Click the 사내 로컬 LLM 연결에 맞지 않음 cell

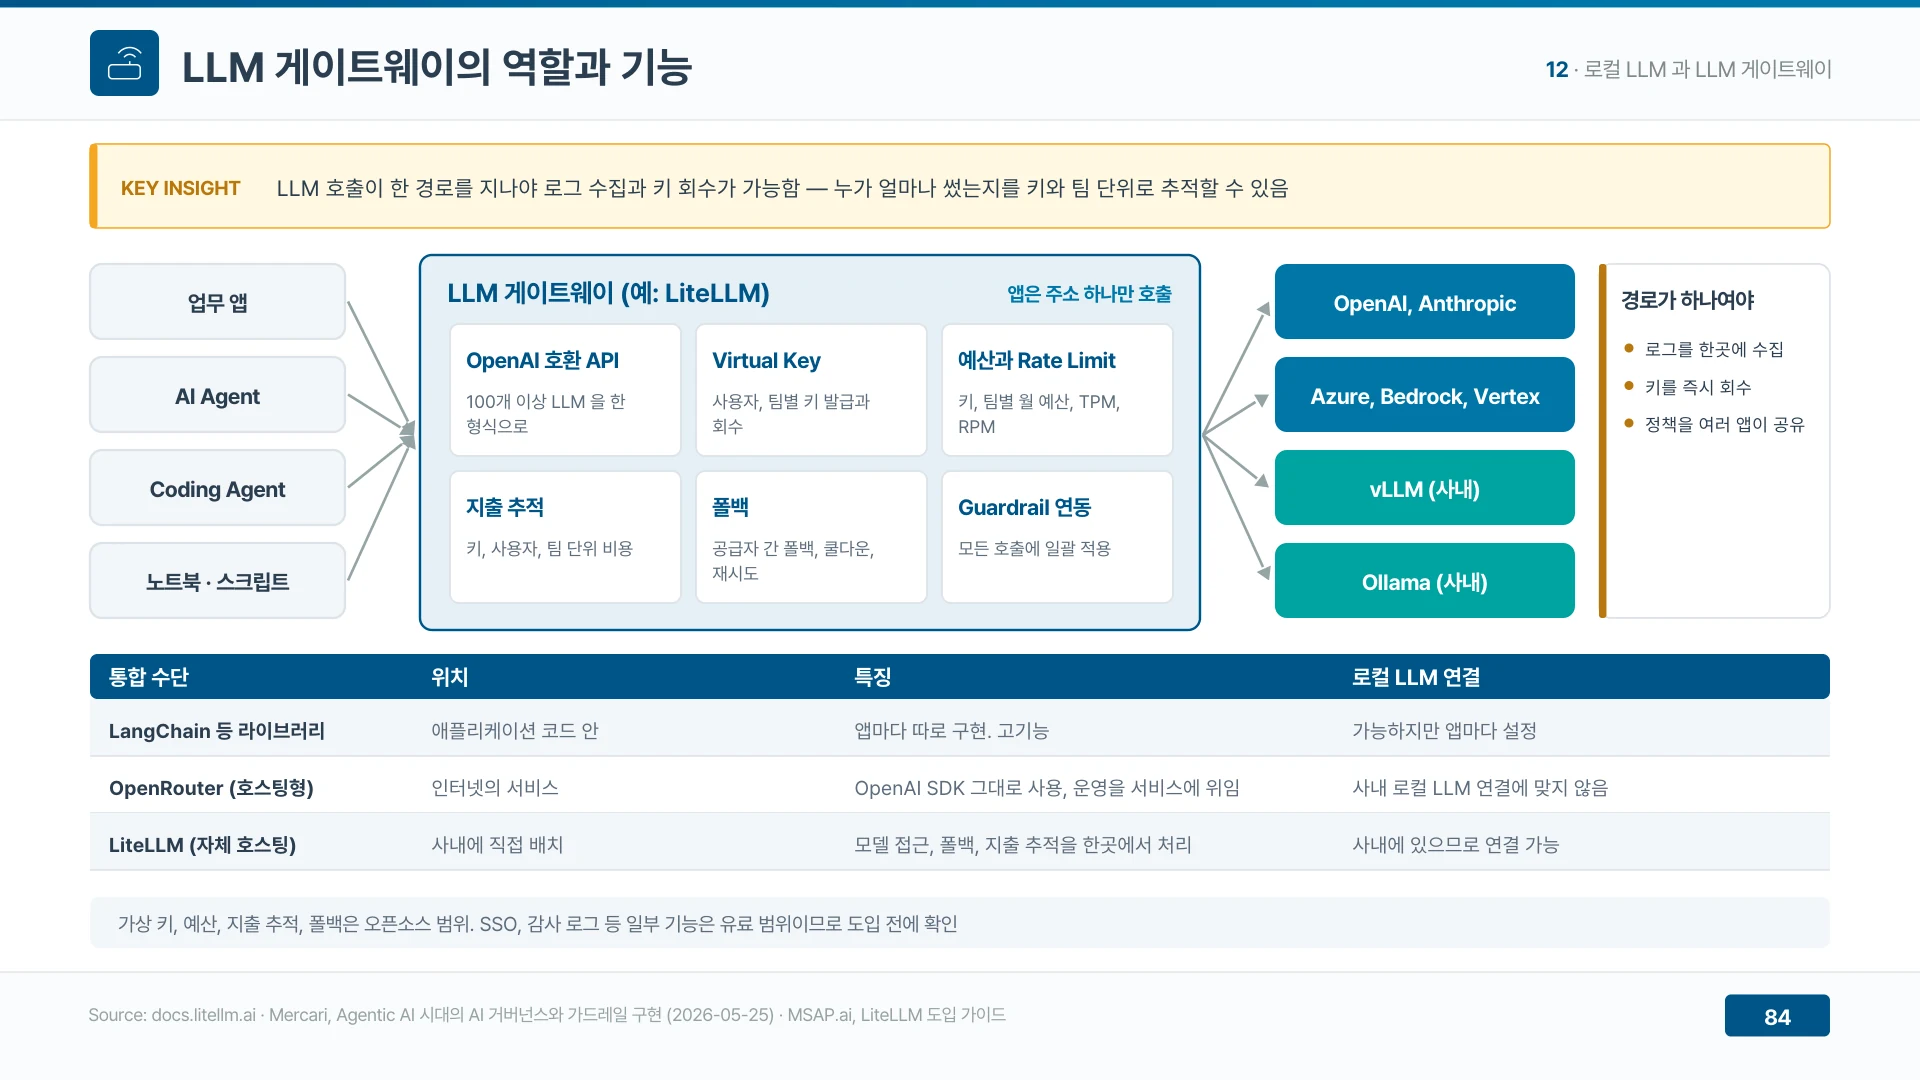pyautogui.click(x=1480, y=788)
